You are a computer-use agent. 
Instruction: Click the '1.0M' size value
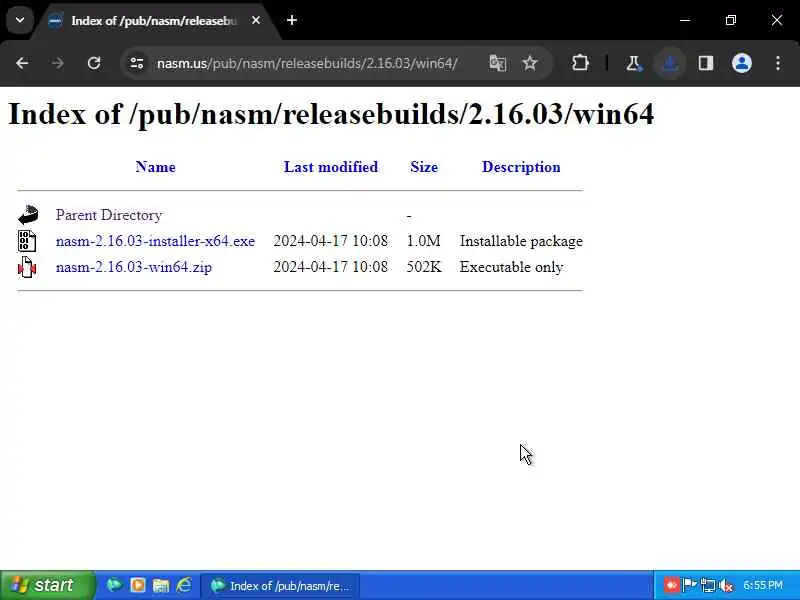point(423,241)
